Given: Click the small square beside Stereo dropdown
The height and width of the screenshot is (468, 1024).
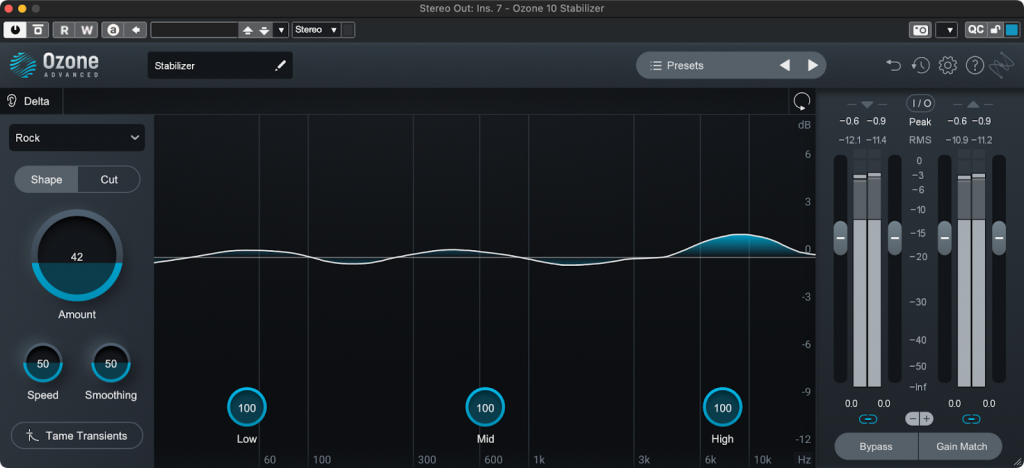Looking at the screenshot, I should pos(349,29).
